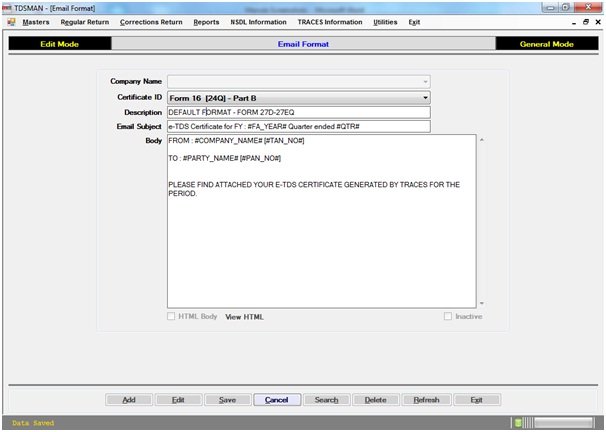The height and width of the screenshot is (432, 606).
Task: Minimize the inner Email Format window
Action: click(x=574, y=23)
